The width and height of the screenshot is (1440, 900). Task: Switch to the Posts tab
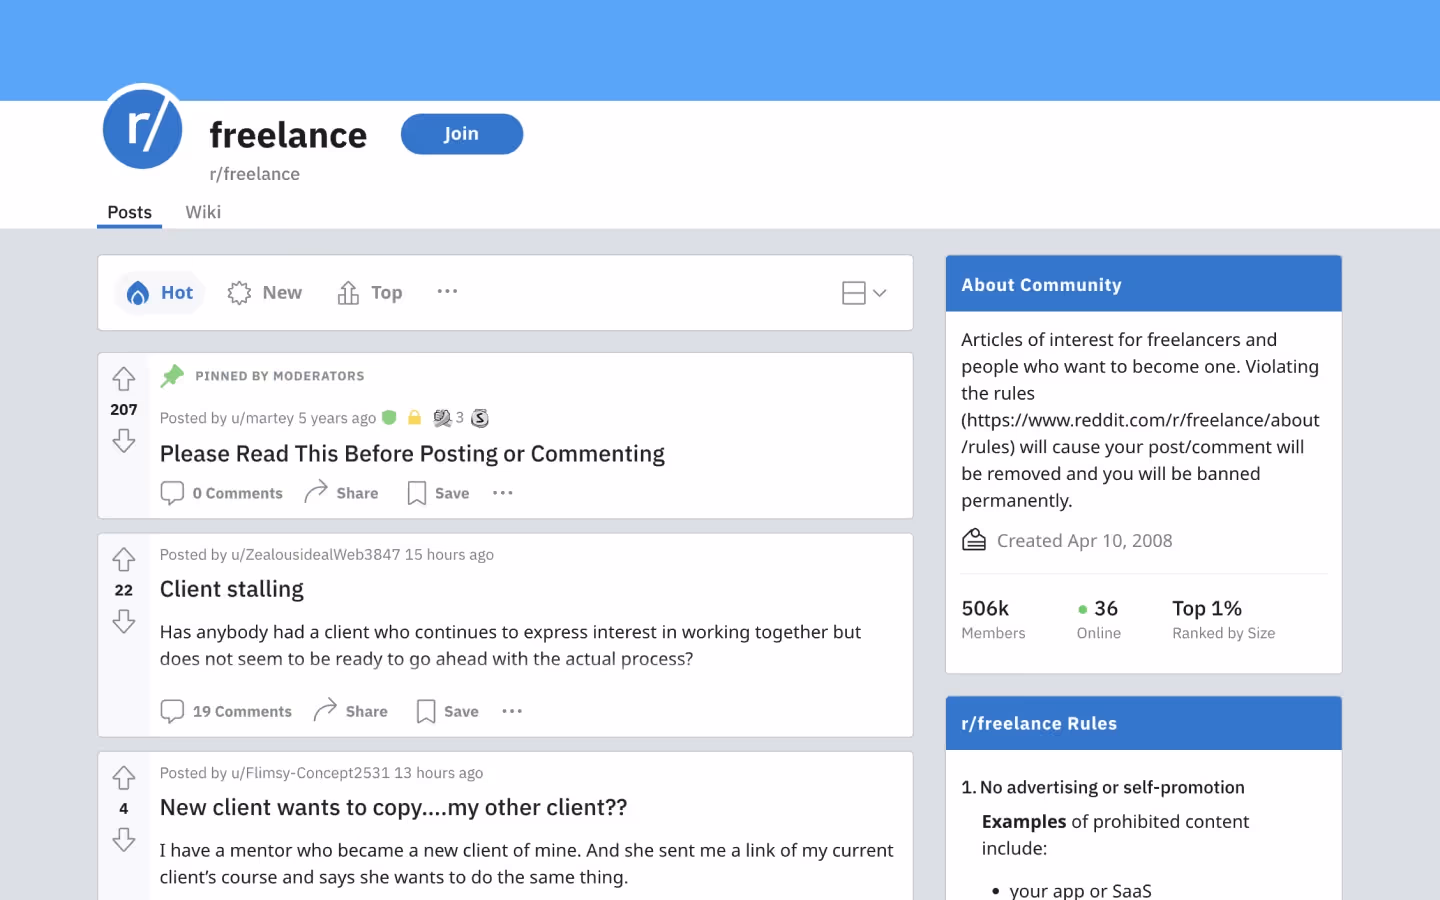[x=129, y=212]
